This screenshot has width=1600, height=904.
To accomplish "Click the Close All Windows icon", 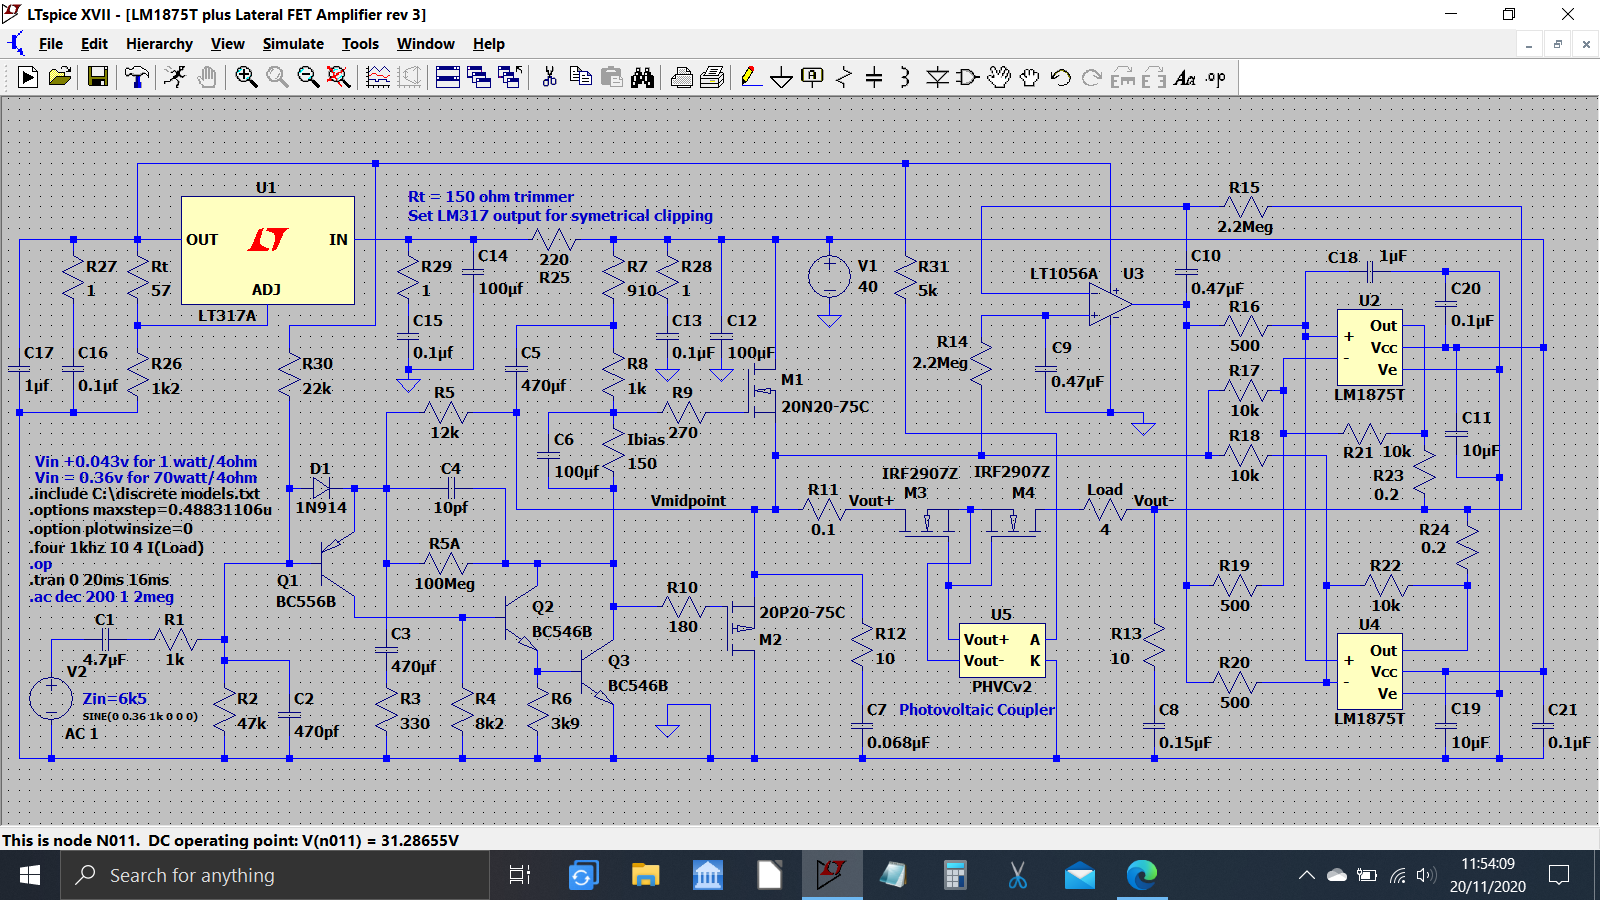I will [x=510, y=77].
